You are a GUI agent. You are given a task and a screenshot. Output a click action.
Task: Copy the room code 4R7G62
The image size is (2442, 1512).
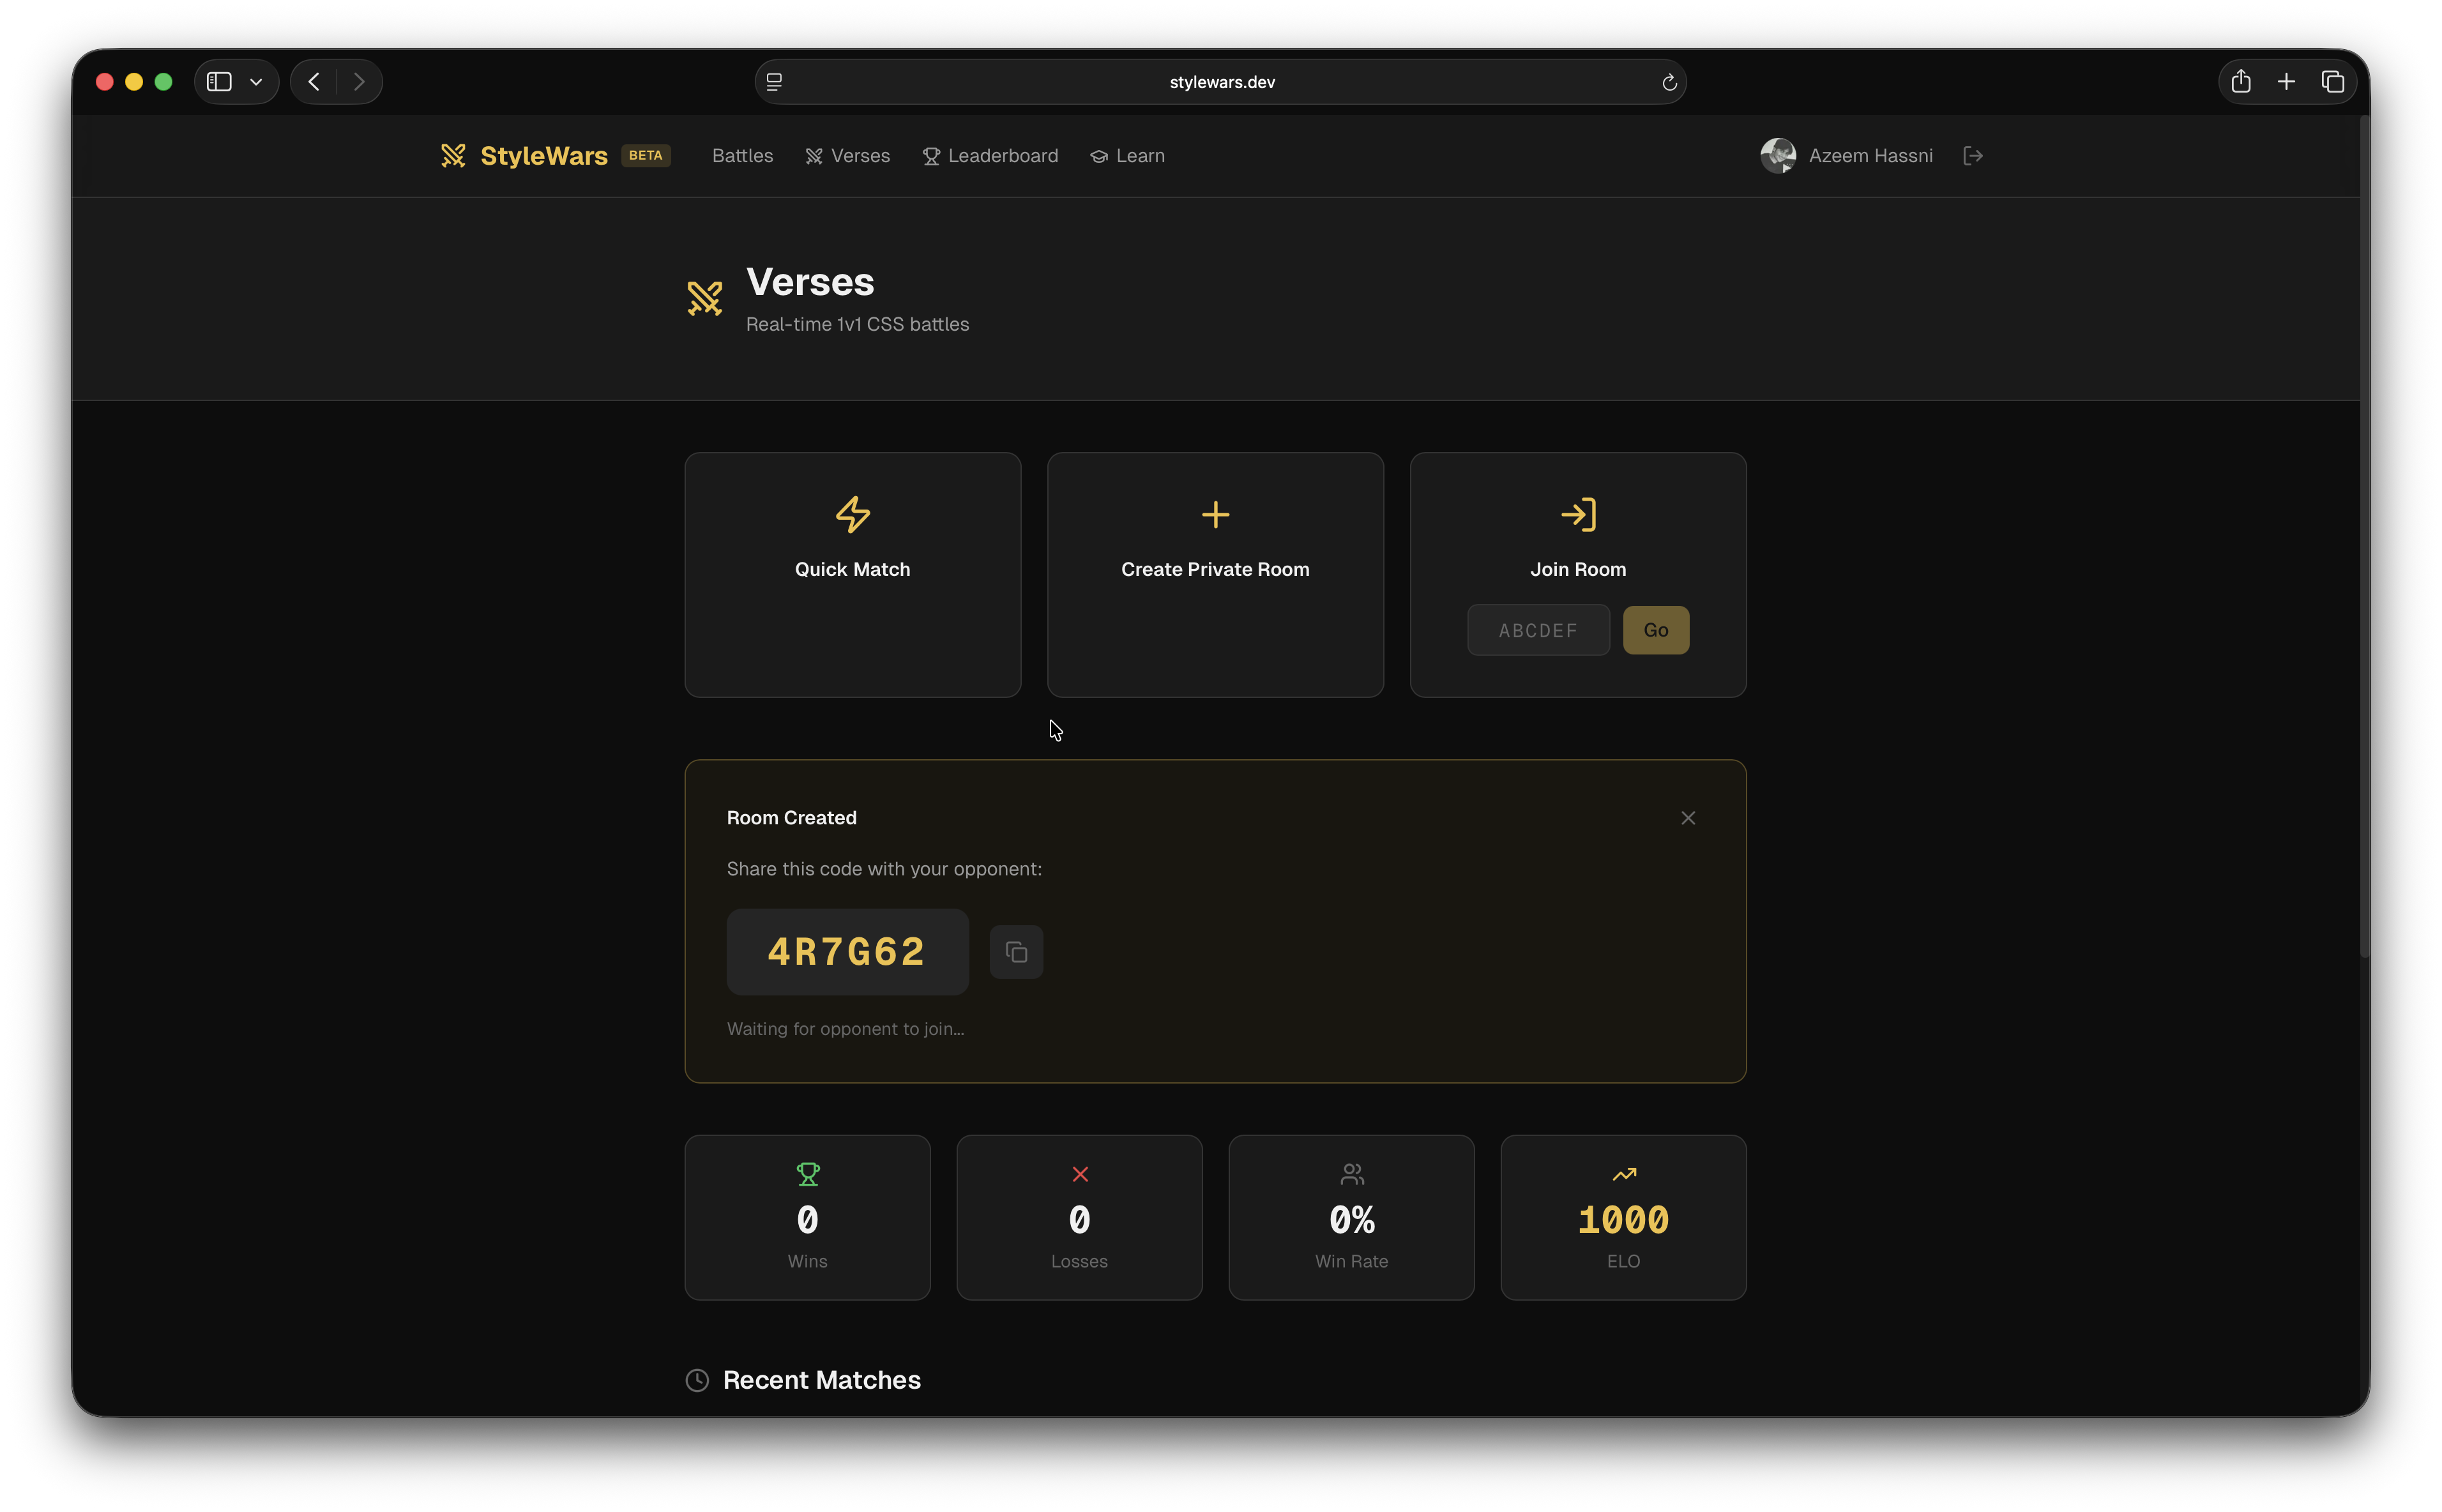(x=1016, y=952)
